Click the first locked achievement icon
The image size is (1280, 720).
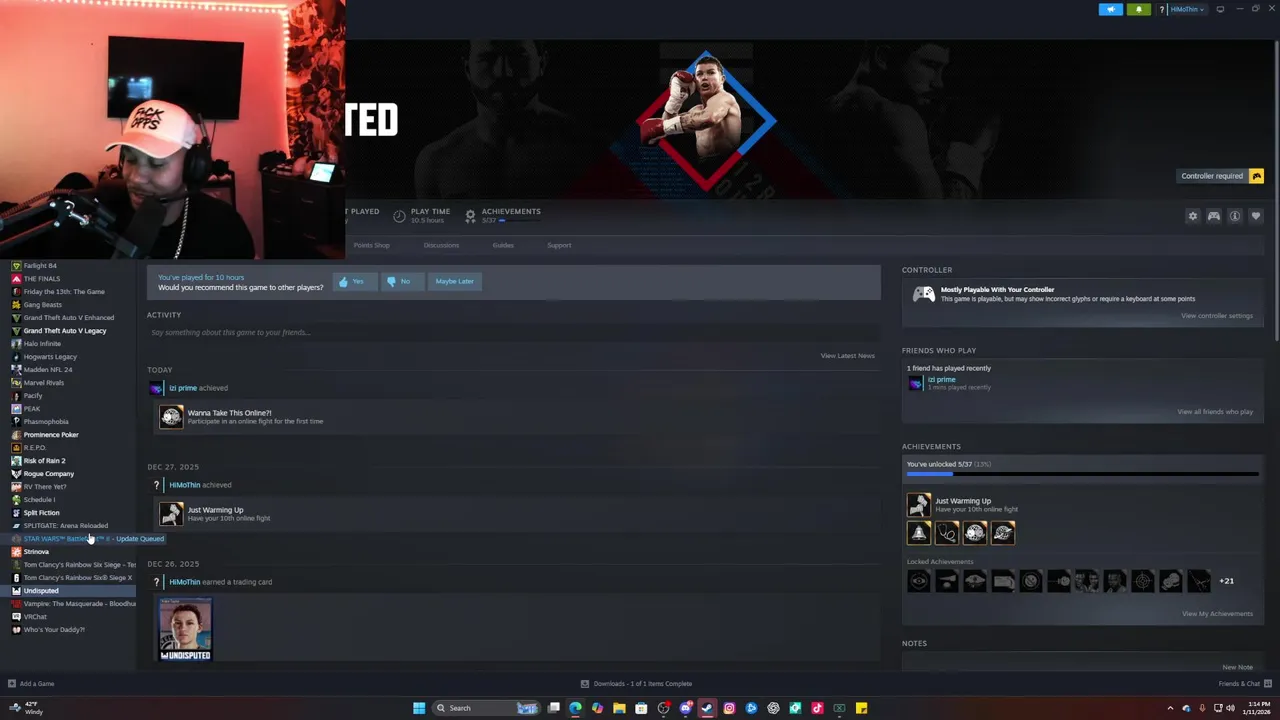pyautogui.click(x=918, y=581)
